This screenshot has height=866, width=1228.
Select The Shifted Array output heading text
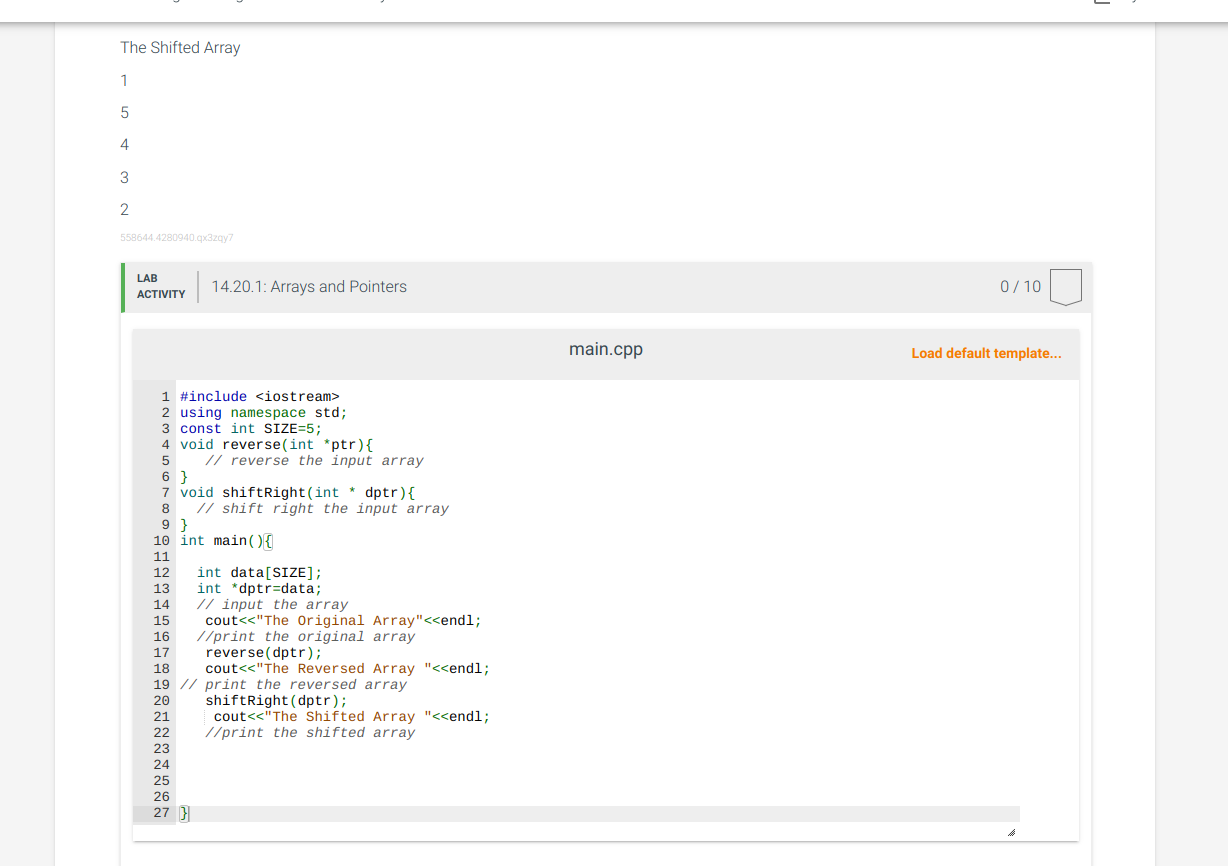180,47
